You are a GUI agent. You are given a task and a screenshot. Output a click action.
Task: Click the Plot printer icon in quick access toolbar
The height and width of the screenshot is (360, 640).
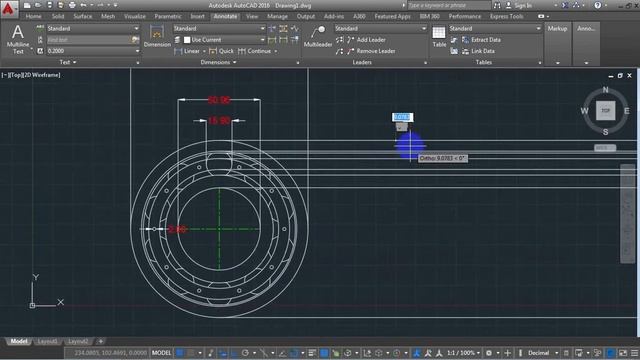click(72, 5)
